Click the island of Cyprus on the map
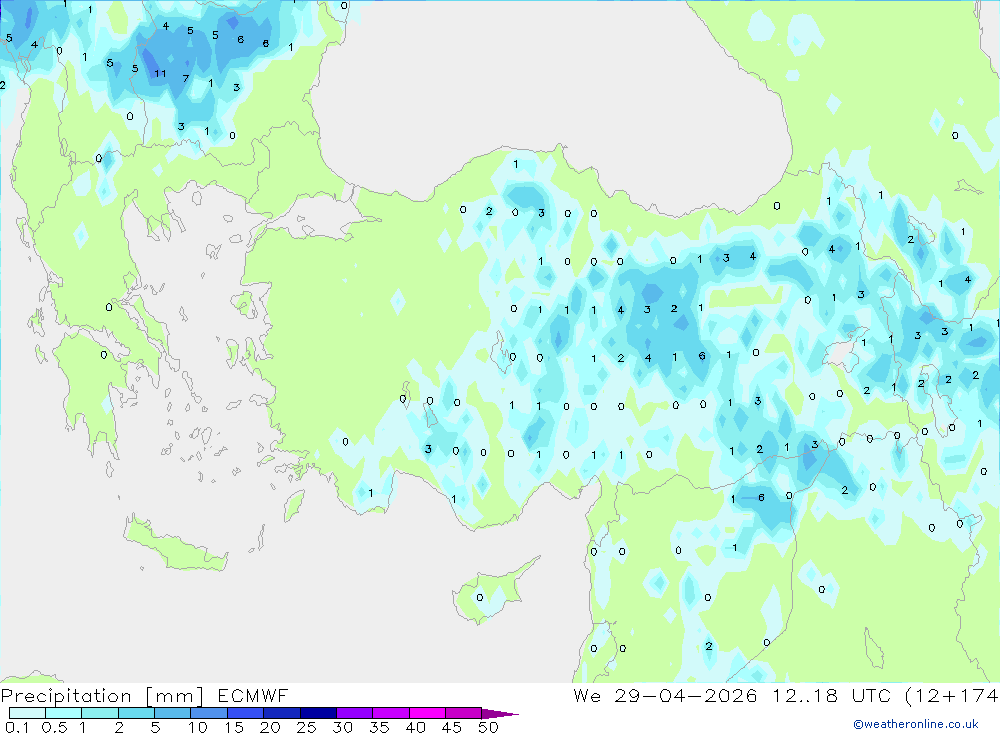Screen dimensions: 1000x733 click(488, 593)
